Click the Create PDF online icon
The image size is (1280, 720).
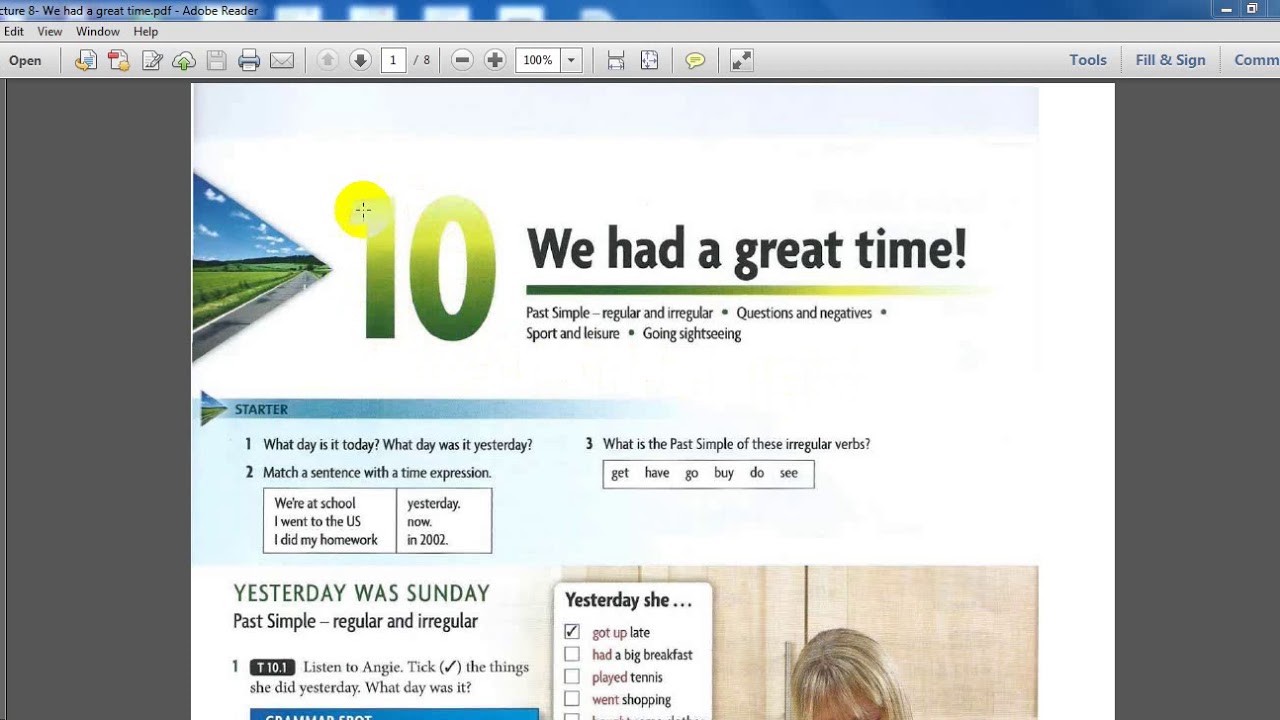pos(86,60)
